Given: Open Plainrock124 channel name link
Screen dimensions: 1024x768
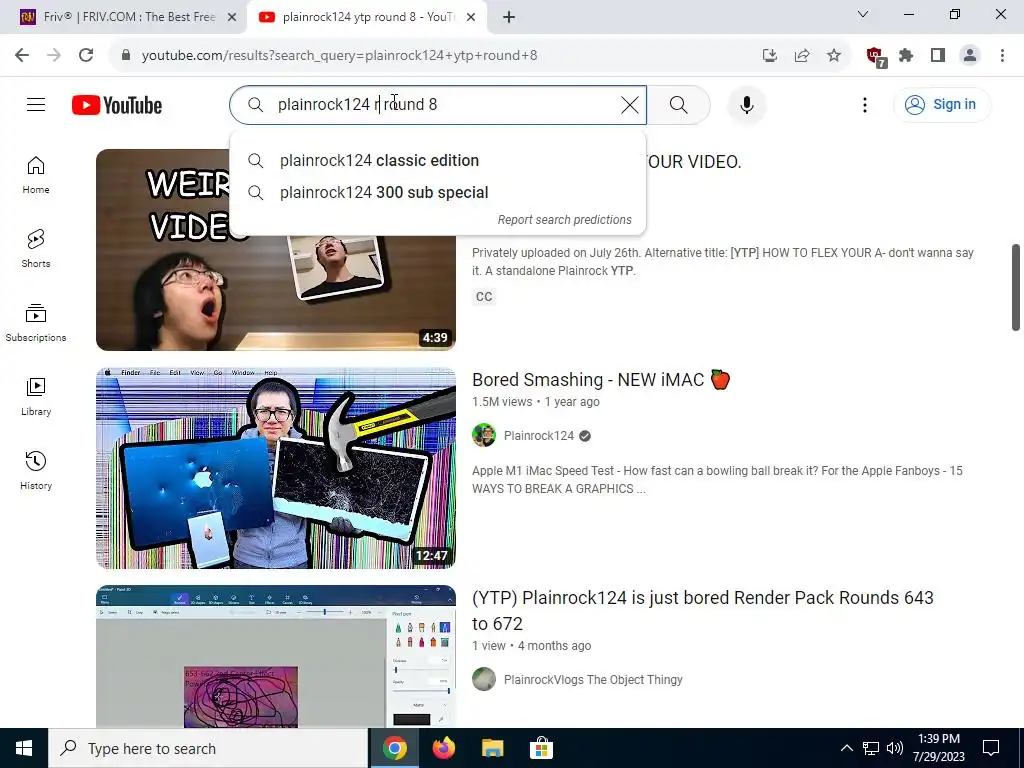Looking at the screenshot, I should pos(539,436).
